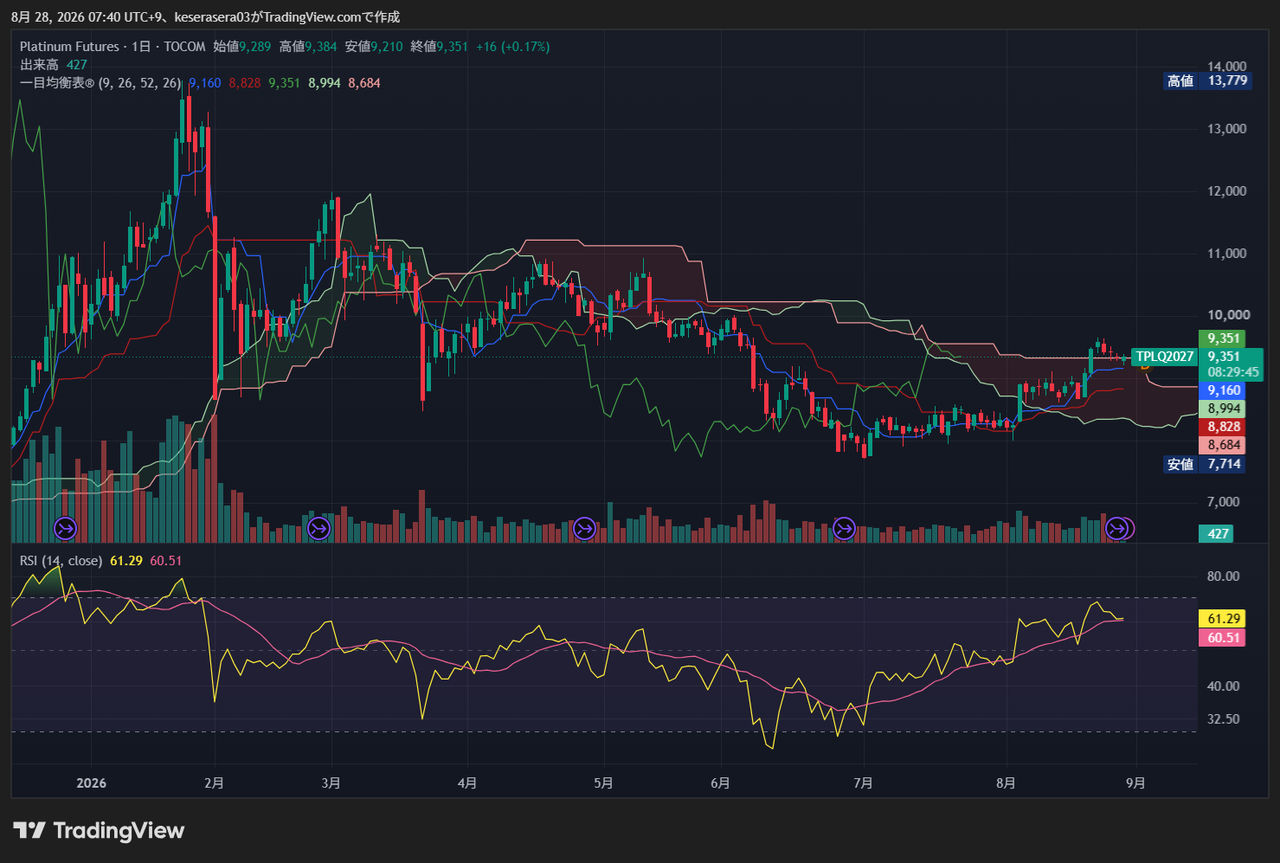Click the 6月 label on the time axis
This screenshot has width=1280, height=863.
pyautogui.click(x=722, y=783)
